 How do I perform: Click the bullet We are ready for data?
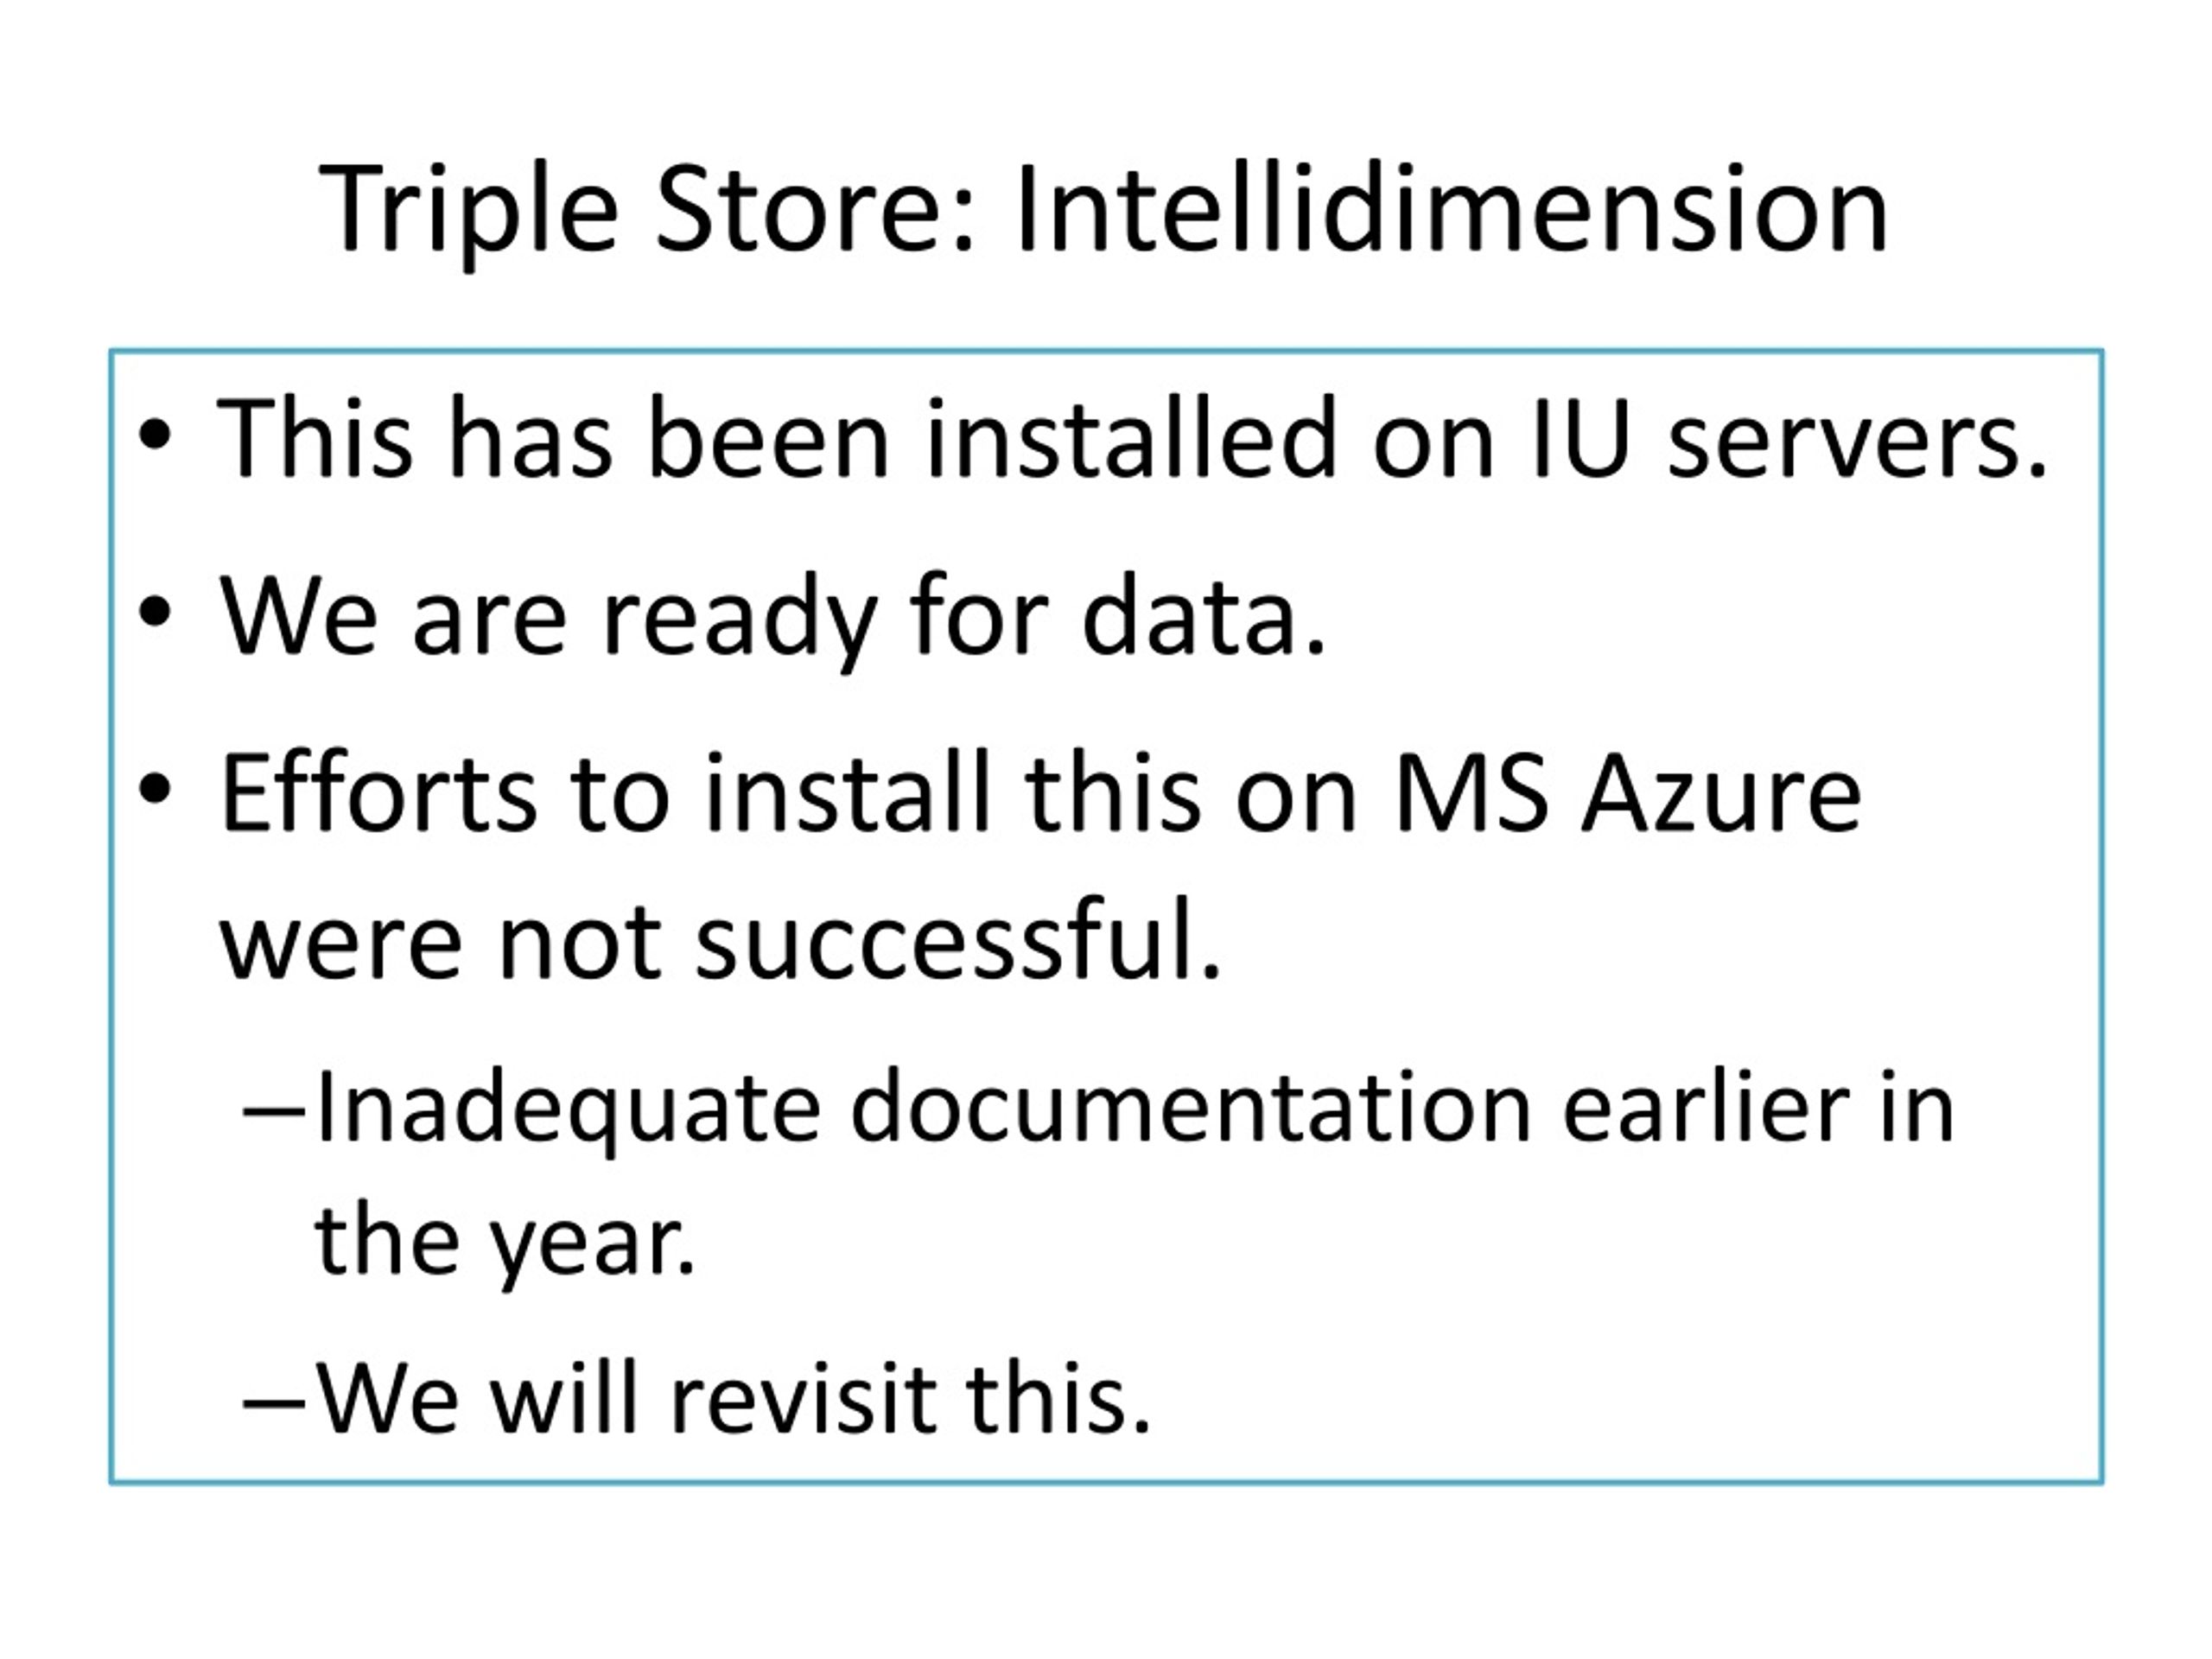tap(772, 617)
